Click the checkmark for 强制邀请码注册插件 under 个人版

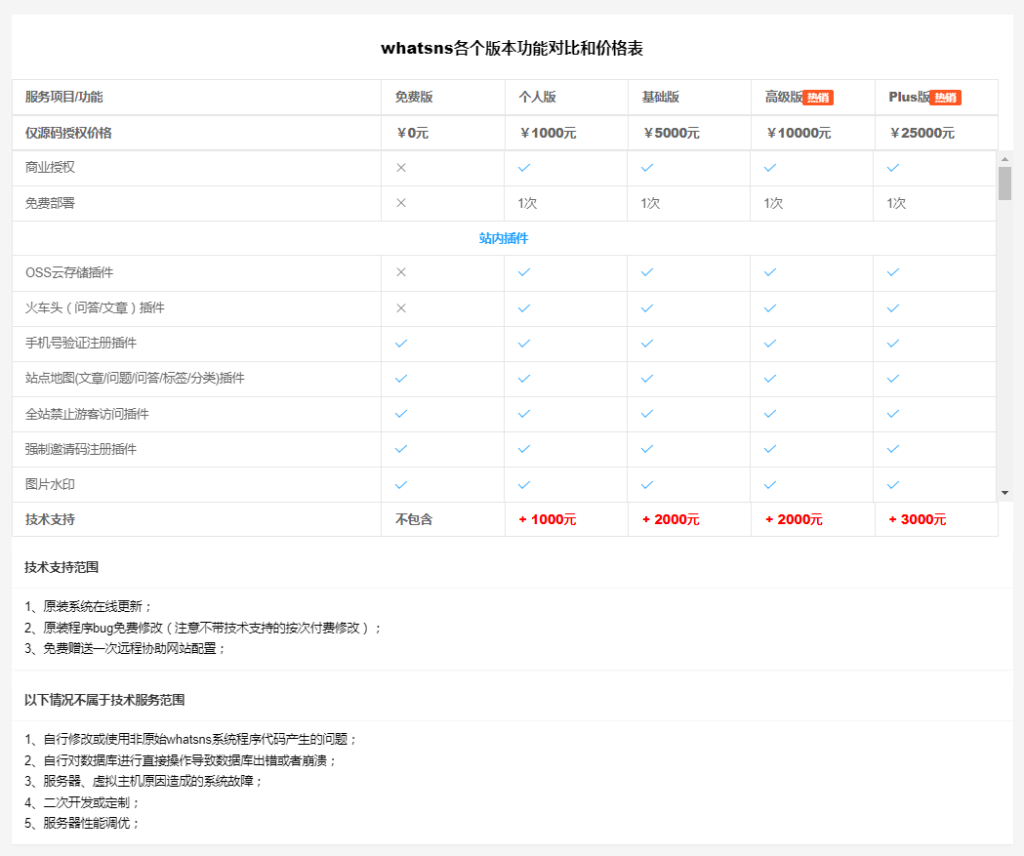pos(524,449)
